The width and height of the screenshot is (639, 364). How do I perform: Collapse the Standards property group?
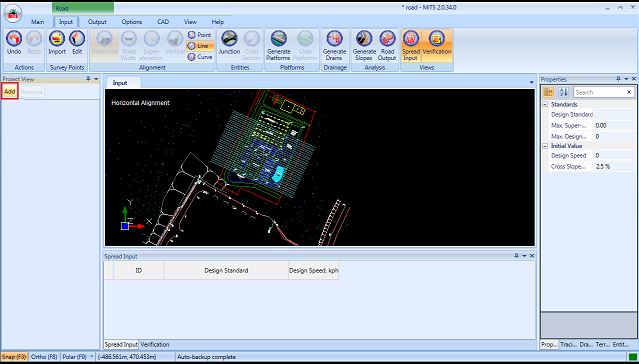[545, 104]
